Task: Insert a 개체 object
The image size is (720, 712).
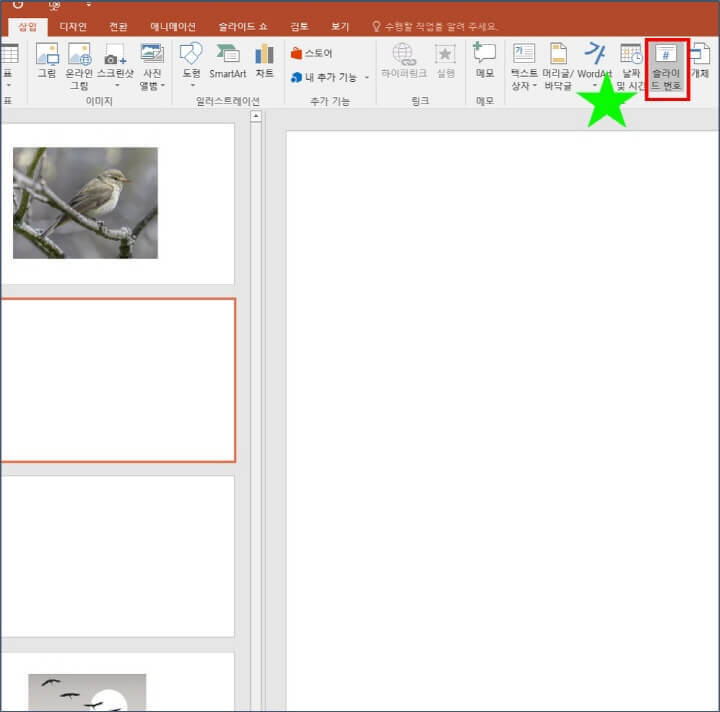Action: click(700, 61)
